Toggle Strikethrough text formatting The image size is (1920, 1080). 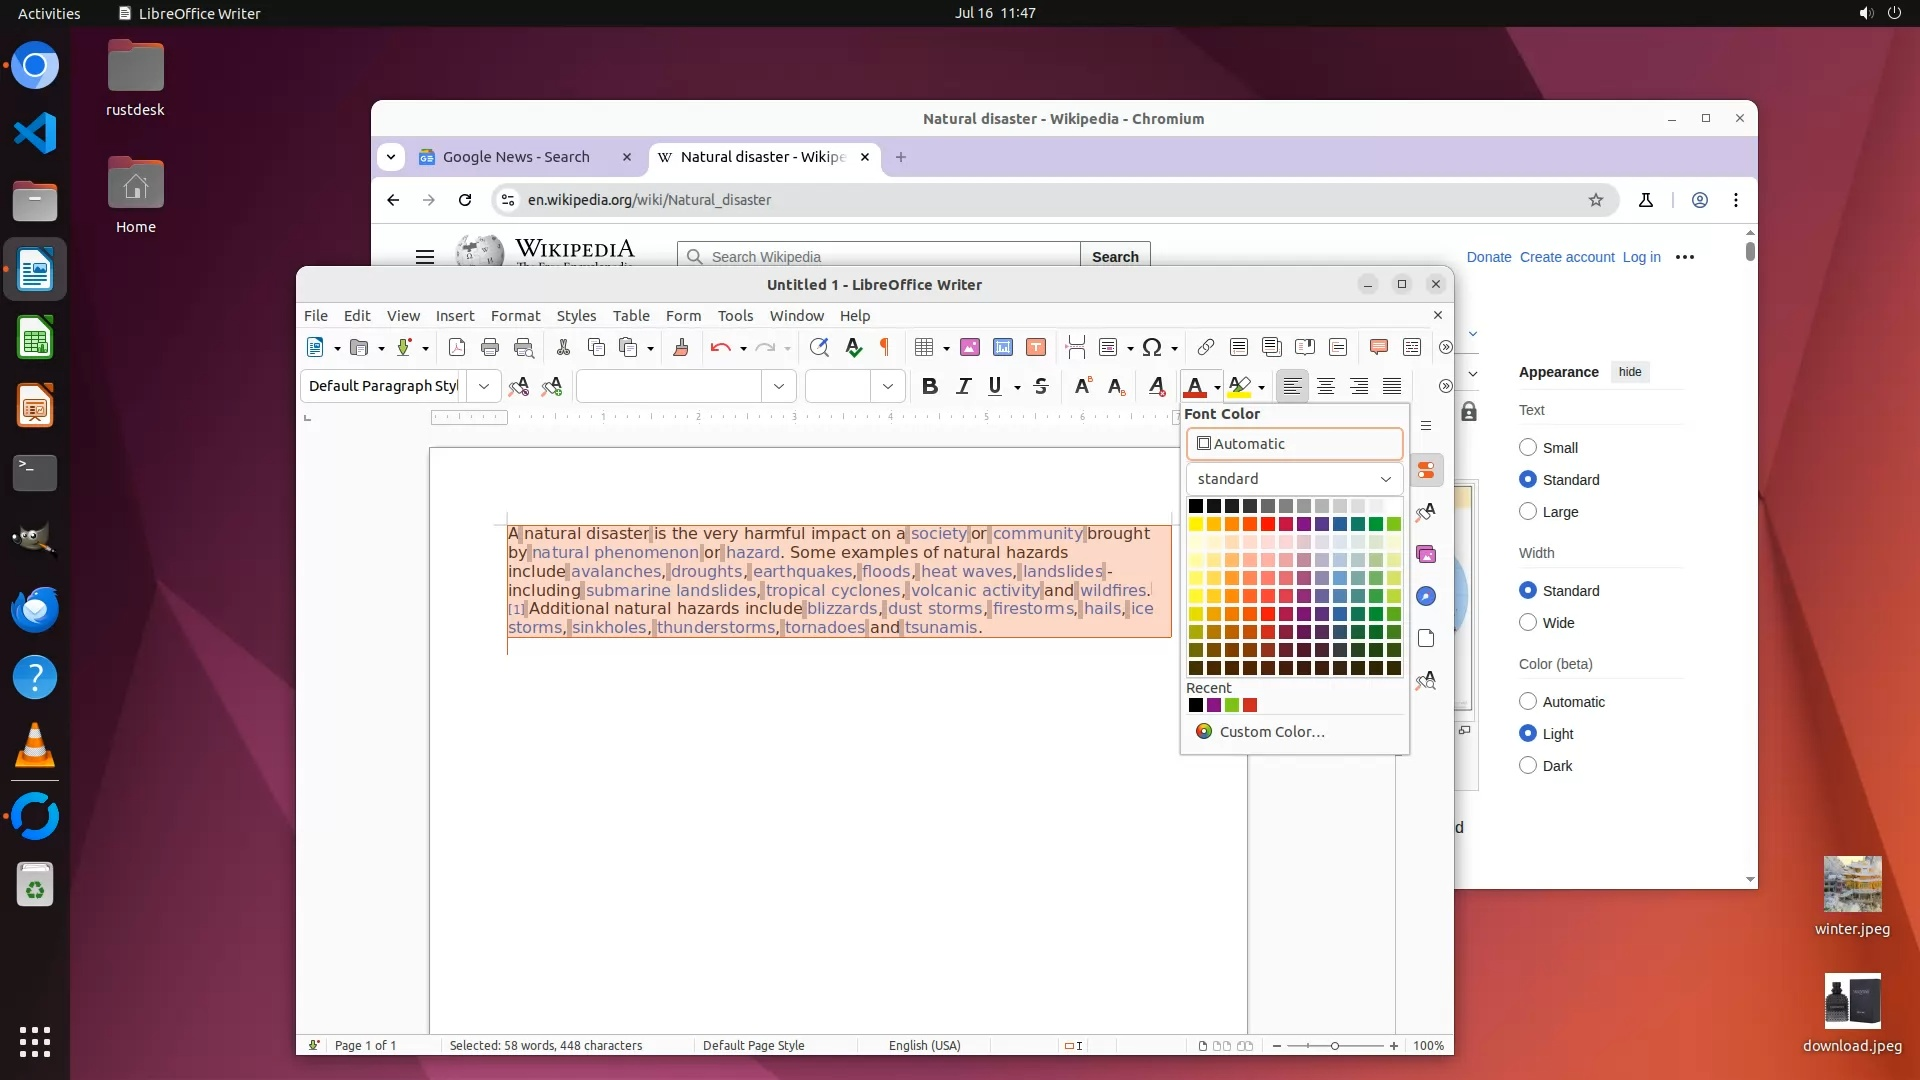[x=1040, y=386]
